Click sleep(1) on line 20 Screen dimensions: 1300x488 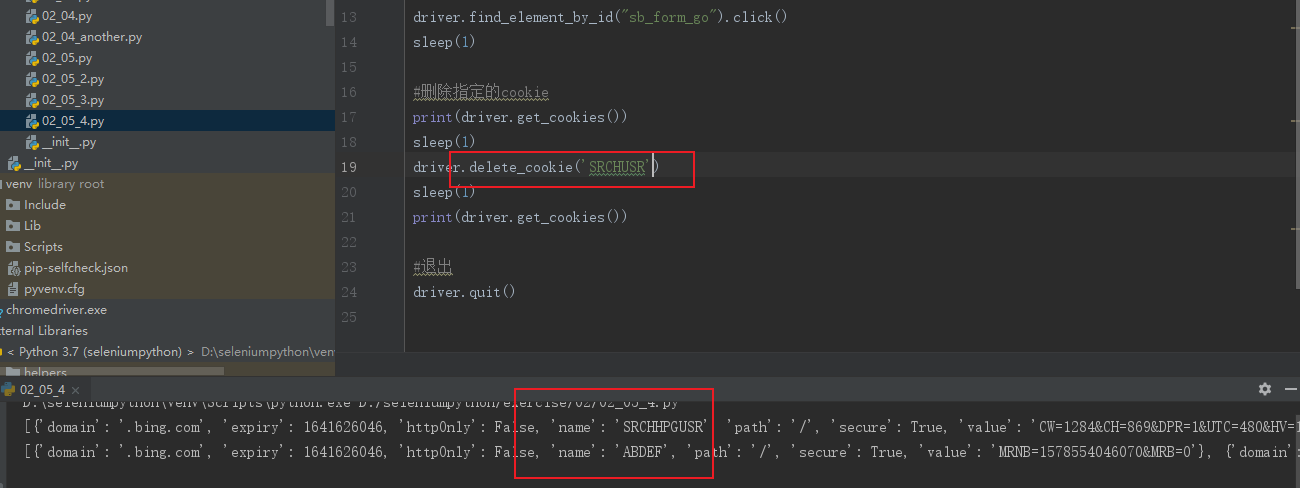click(x=444, y=192)
